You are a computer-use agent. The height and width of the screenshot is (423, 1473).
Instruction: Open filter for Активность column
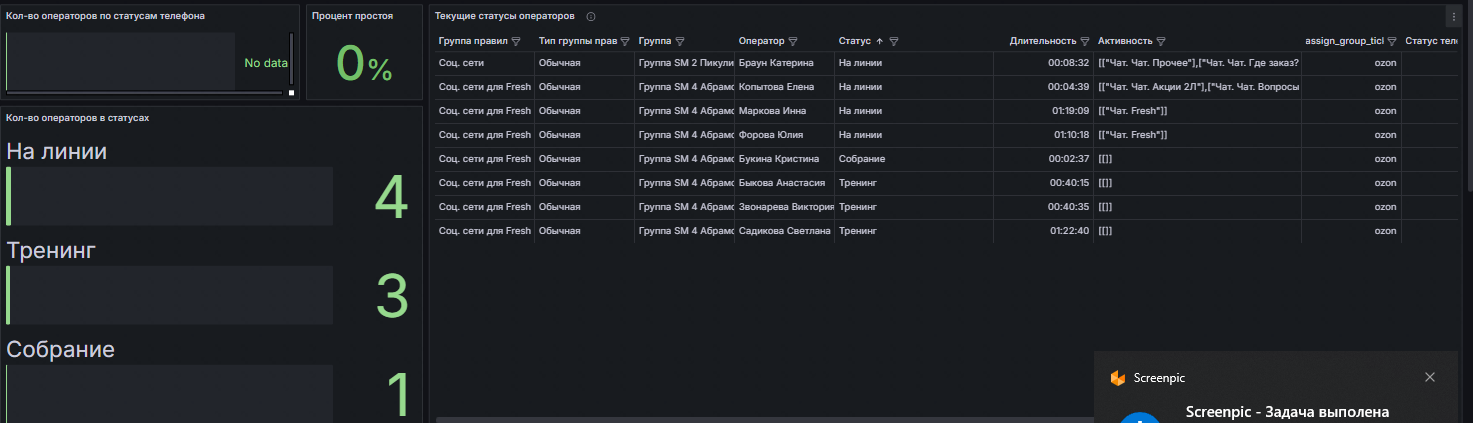point(1161,42)
